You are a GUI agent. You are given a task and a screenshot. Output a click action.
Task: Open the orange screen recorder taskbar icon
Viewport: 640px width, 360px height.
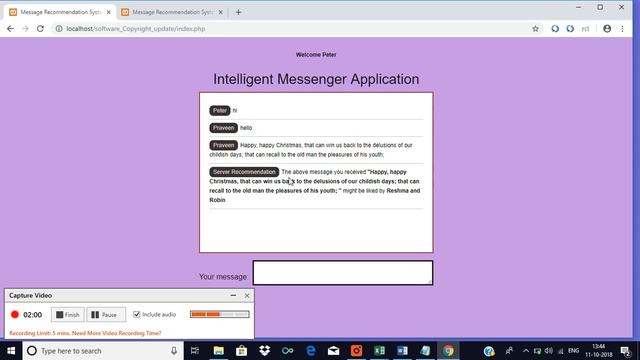pos(356,351)
